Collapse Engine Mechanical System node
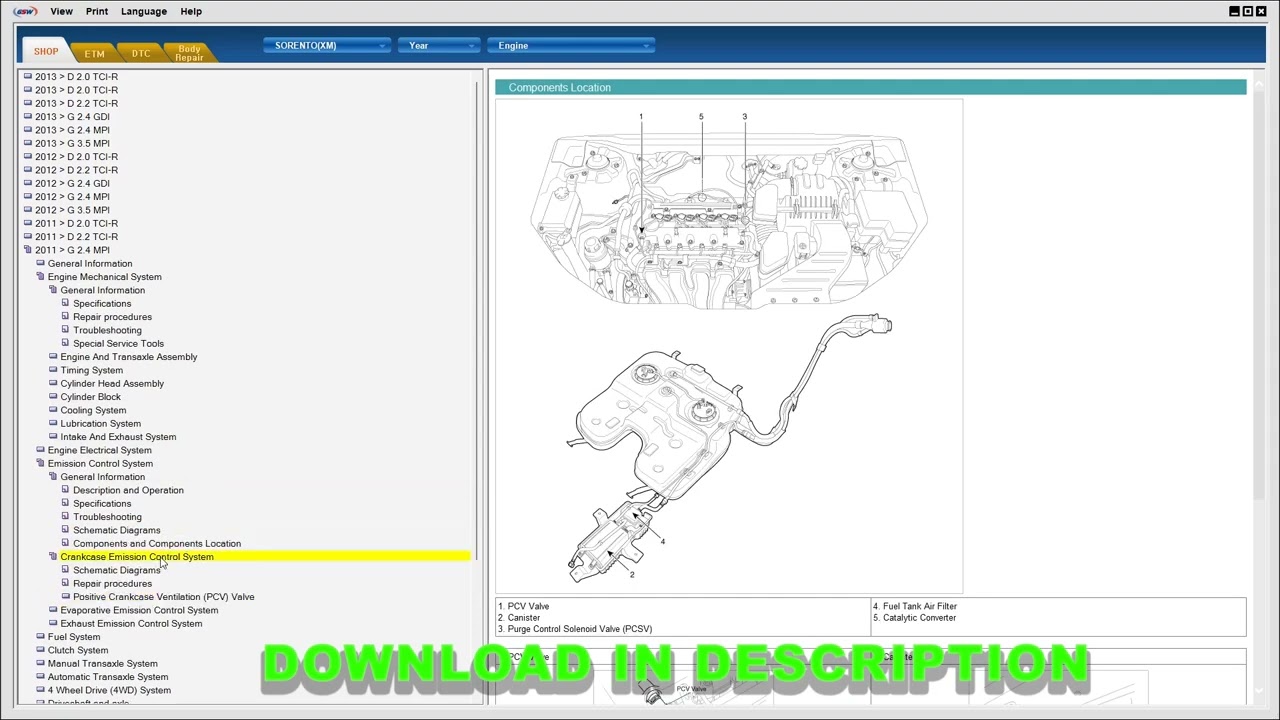The image size is (1280, 720). pyautogui.click(x=40, y=277)
